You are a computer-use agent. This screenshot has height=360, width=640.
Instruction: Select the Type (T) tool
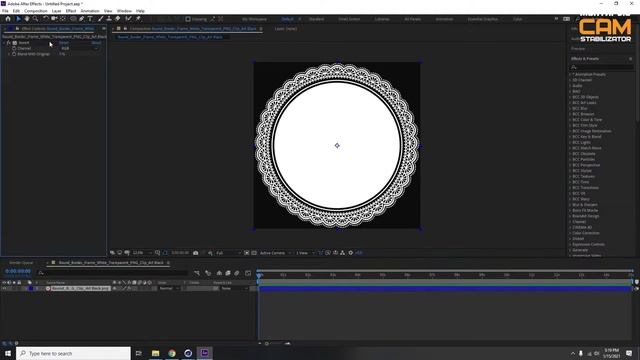(90, 19)
